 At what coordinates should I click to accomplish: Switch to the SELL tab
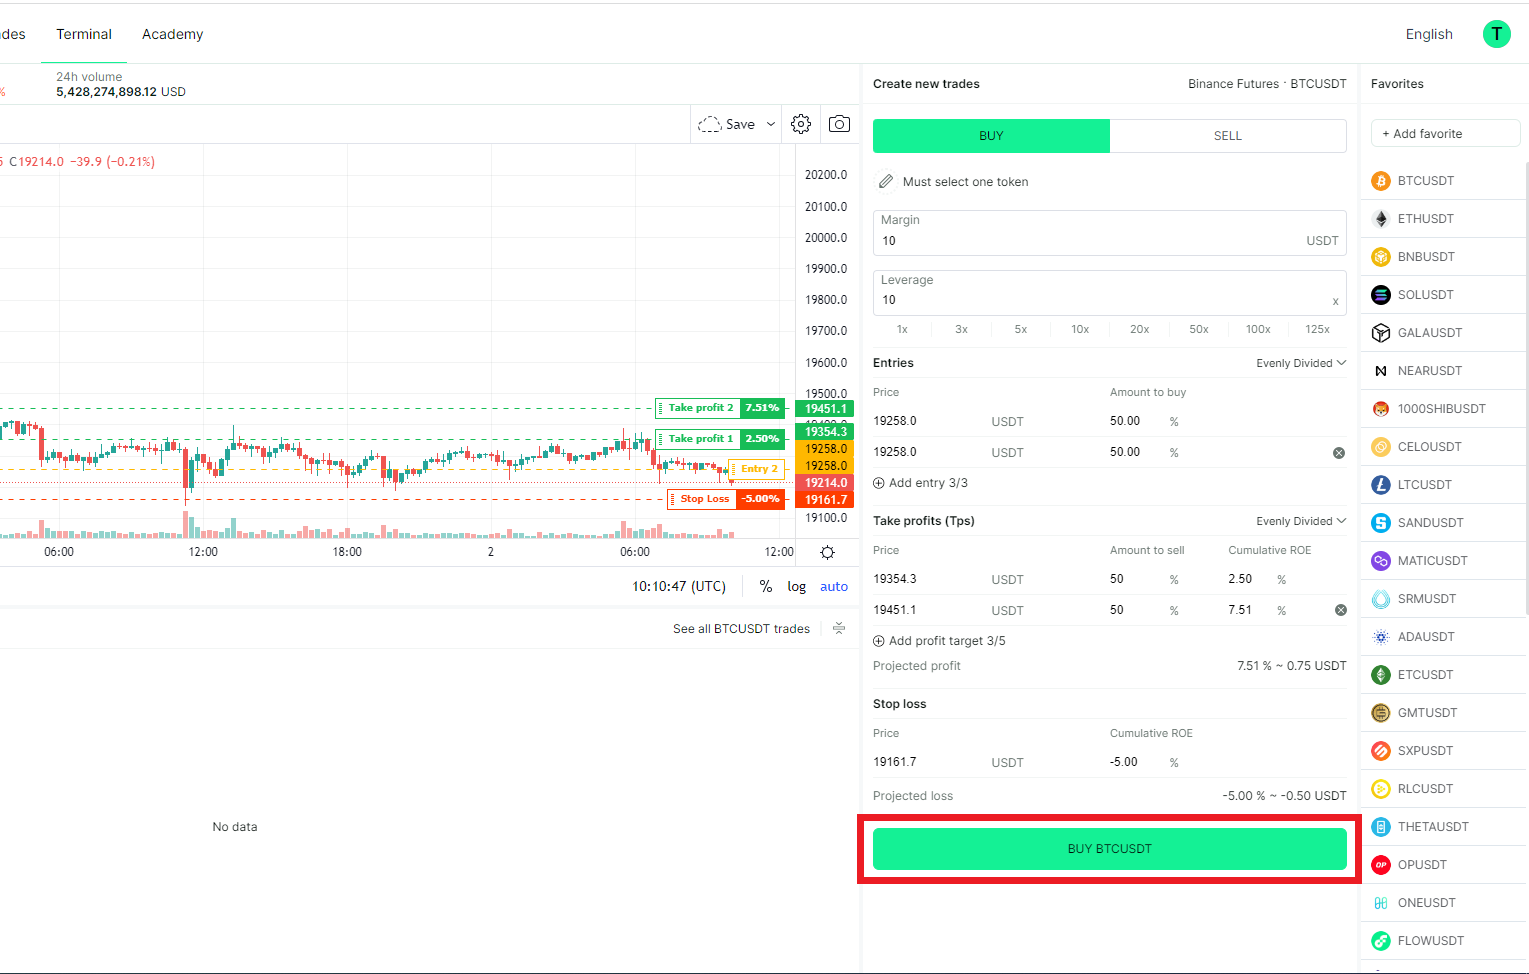coord(1227,136)
